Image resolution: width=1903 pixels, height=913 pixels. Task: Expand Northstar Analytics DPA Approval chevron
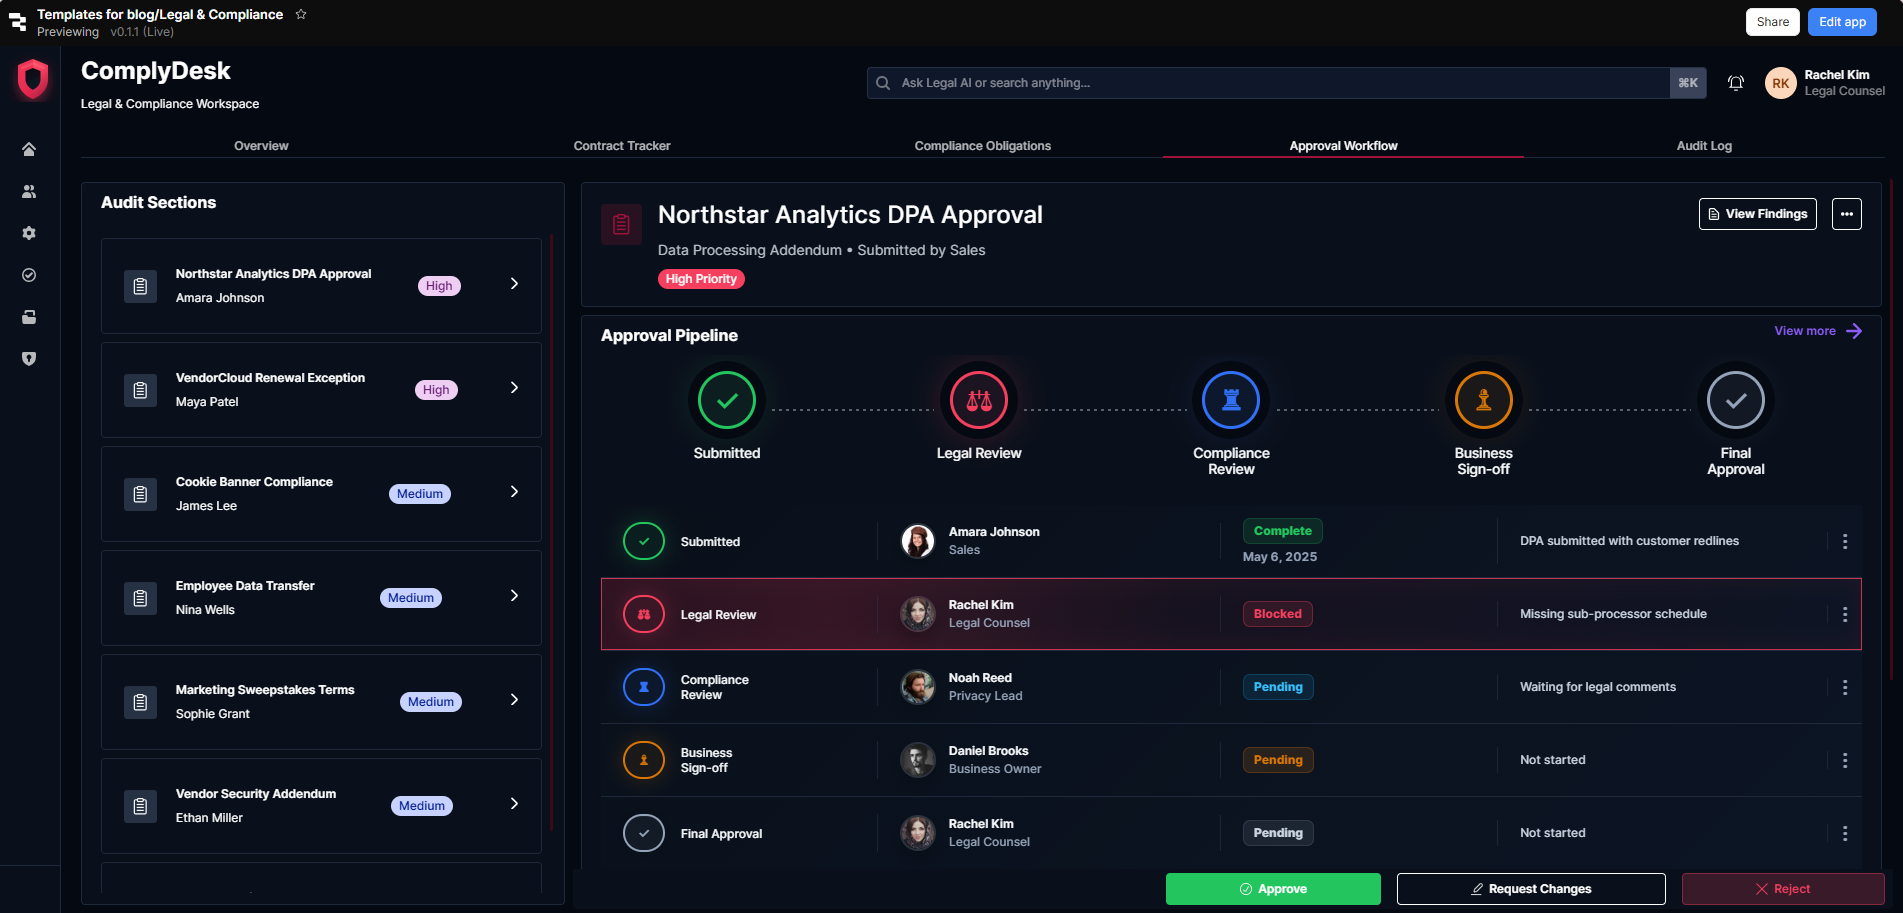tap(514, 284)
